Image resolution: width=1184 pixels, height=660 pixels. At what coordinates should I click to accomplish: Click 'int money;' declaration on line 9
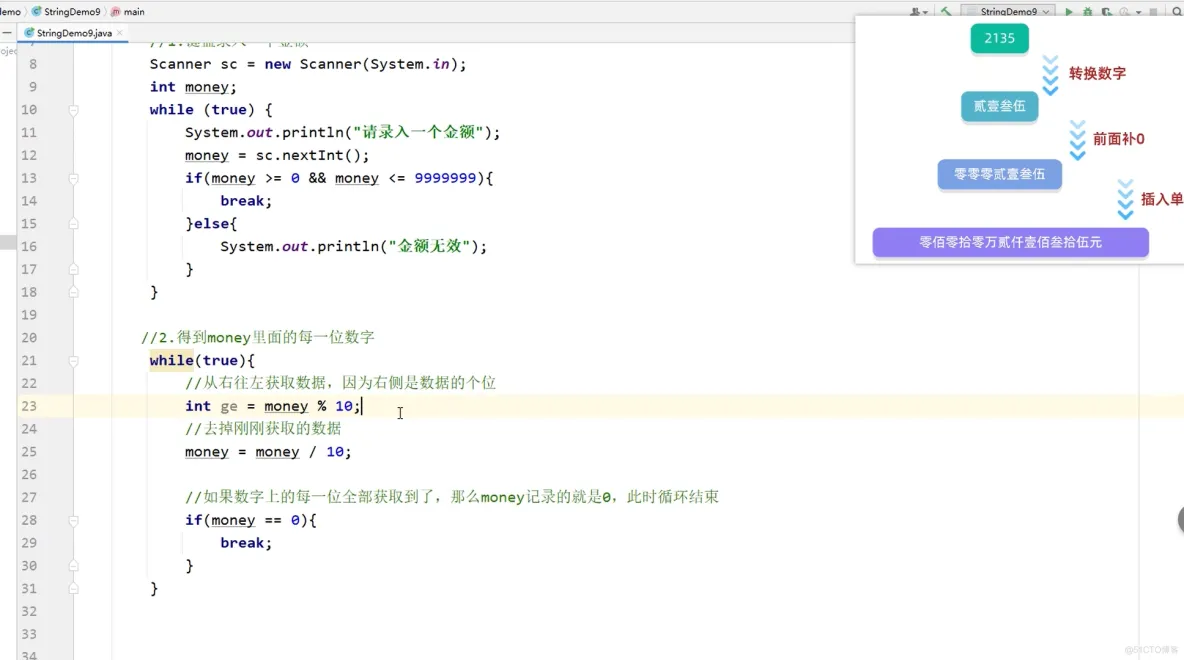(x=193, y=87)
